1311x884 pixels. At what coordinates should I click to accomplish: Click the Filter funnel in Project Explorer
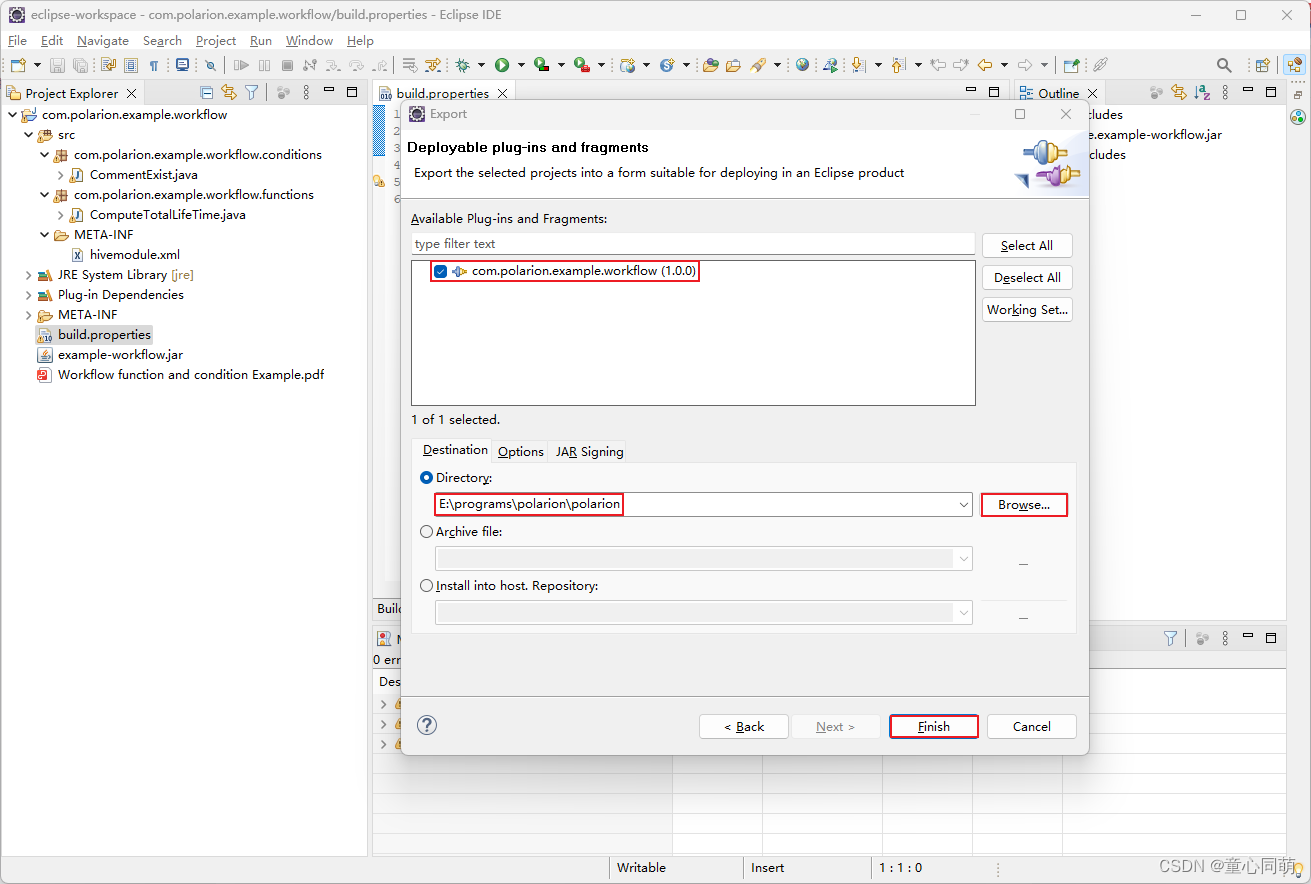[252, 92]
